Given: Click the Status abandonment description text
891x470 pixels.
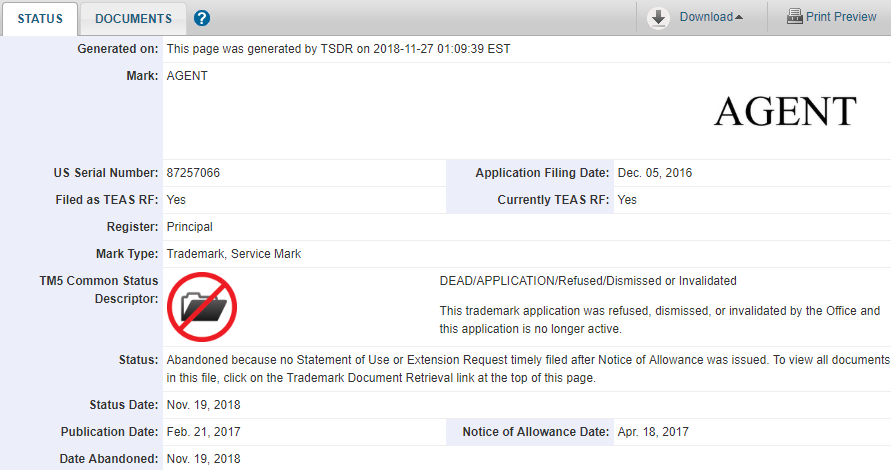Looking at the screenshot, I should [528, 369].
